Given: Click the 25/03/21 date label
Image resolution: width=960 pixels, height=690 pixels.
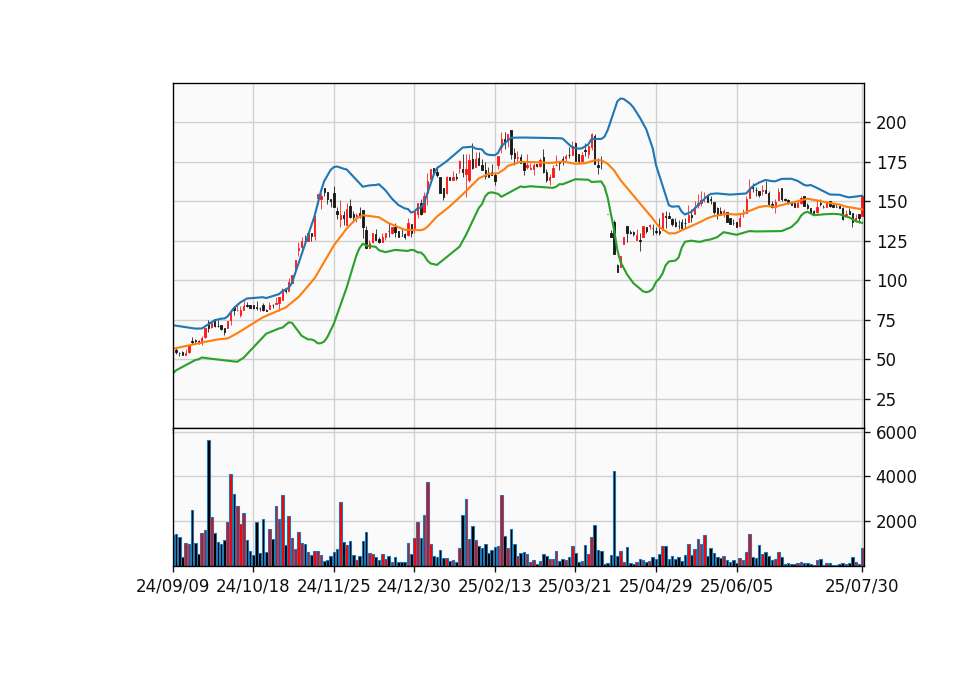Looking at the screenshot, I should click(575, 586).
